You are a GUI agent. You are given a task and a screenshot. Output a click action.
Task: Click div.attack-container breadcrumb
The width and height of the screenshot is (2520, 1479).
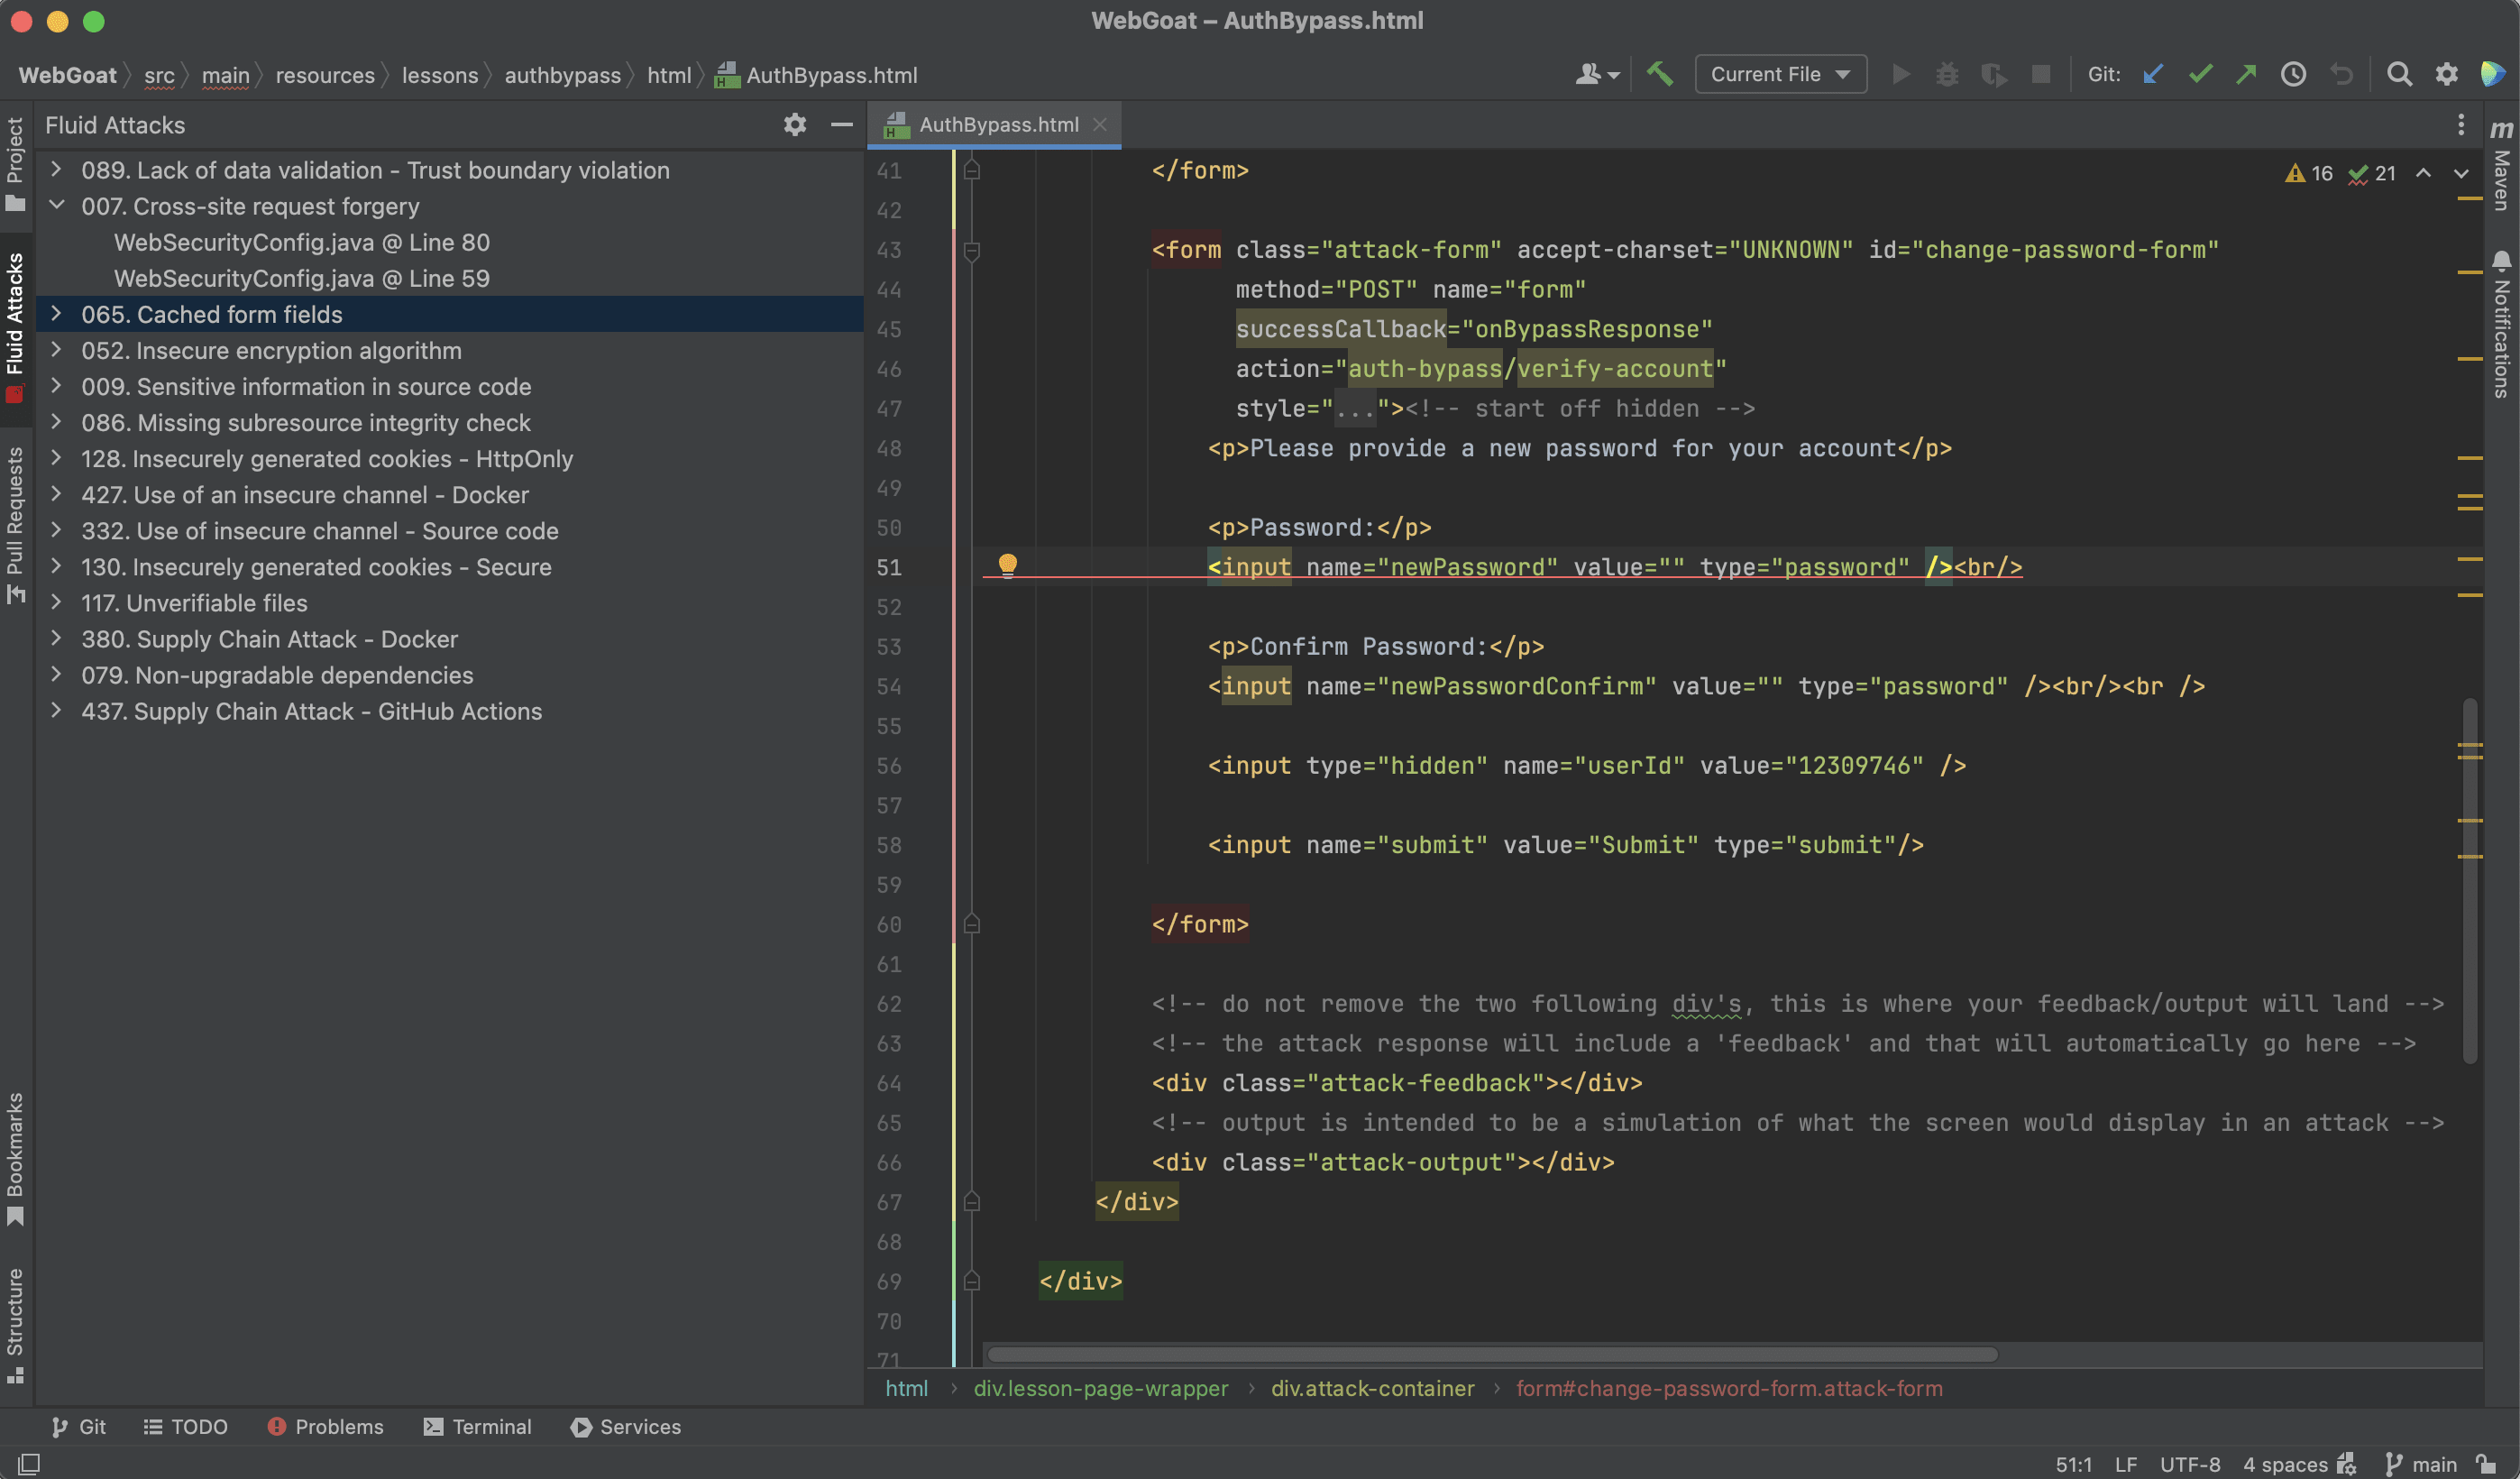1372,1388
